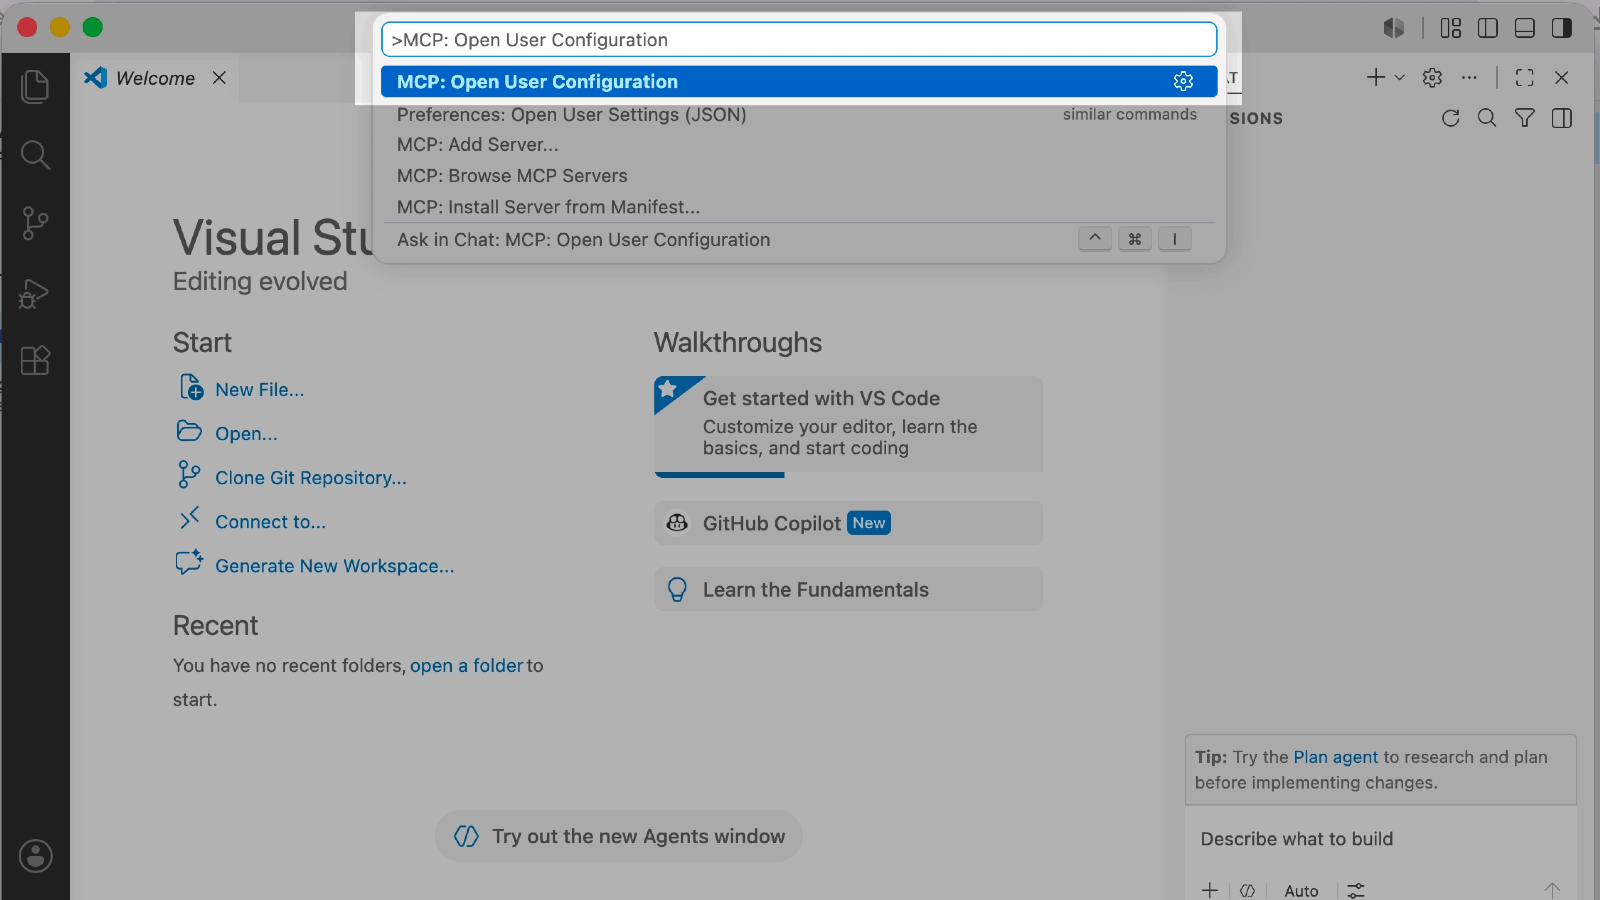This screenshot has height=900, width=1600.
Task: Start a new chat with plus icon
Action: click(x=1376, y=77)
